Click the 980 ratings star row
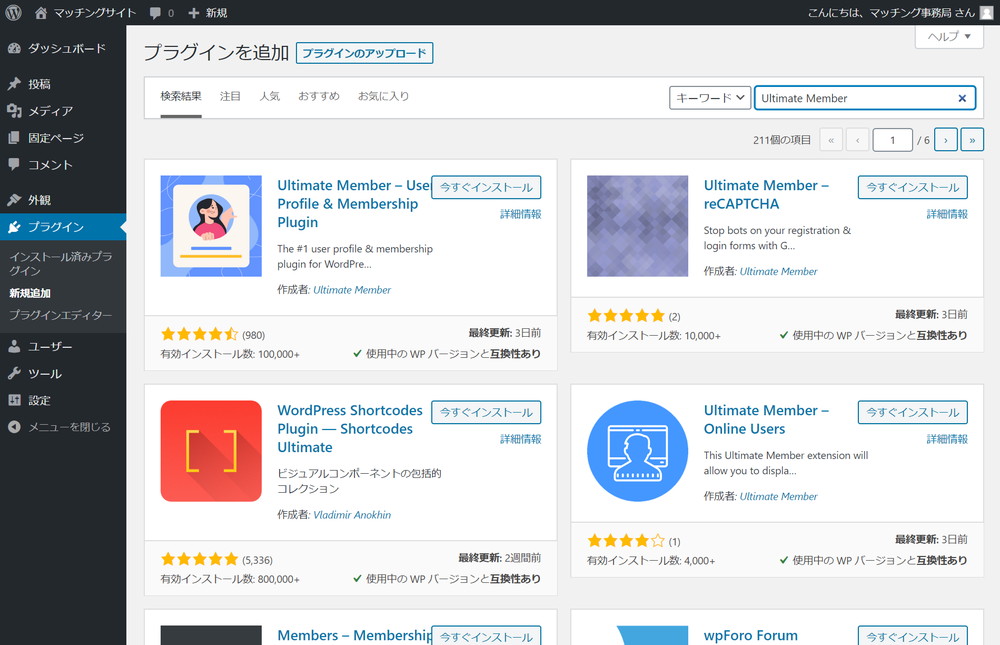1000x645 pixels. [199, 334]
